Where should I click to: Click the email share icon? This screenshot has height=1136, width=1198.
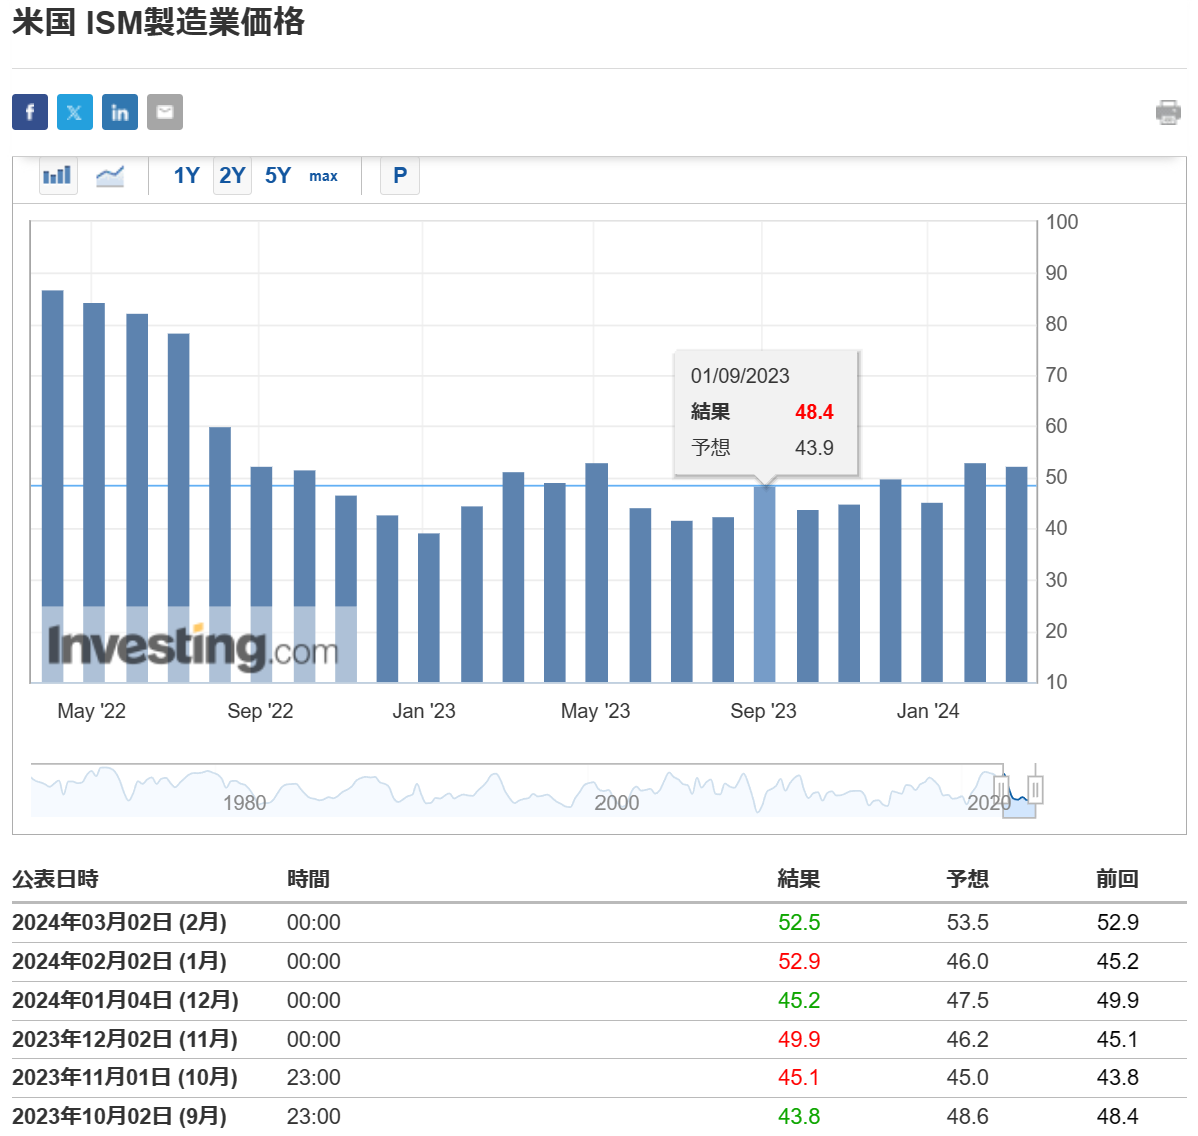pos(165,112)
